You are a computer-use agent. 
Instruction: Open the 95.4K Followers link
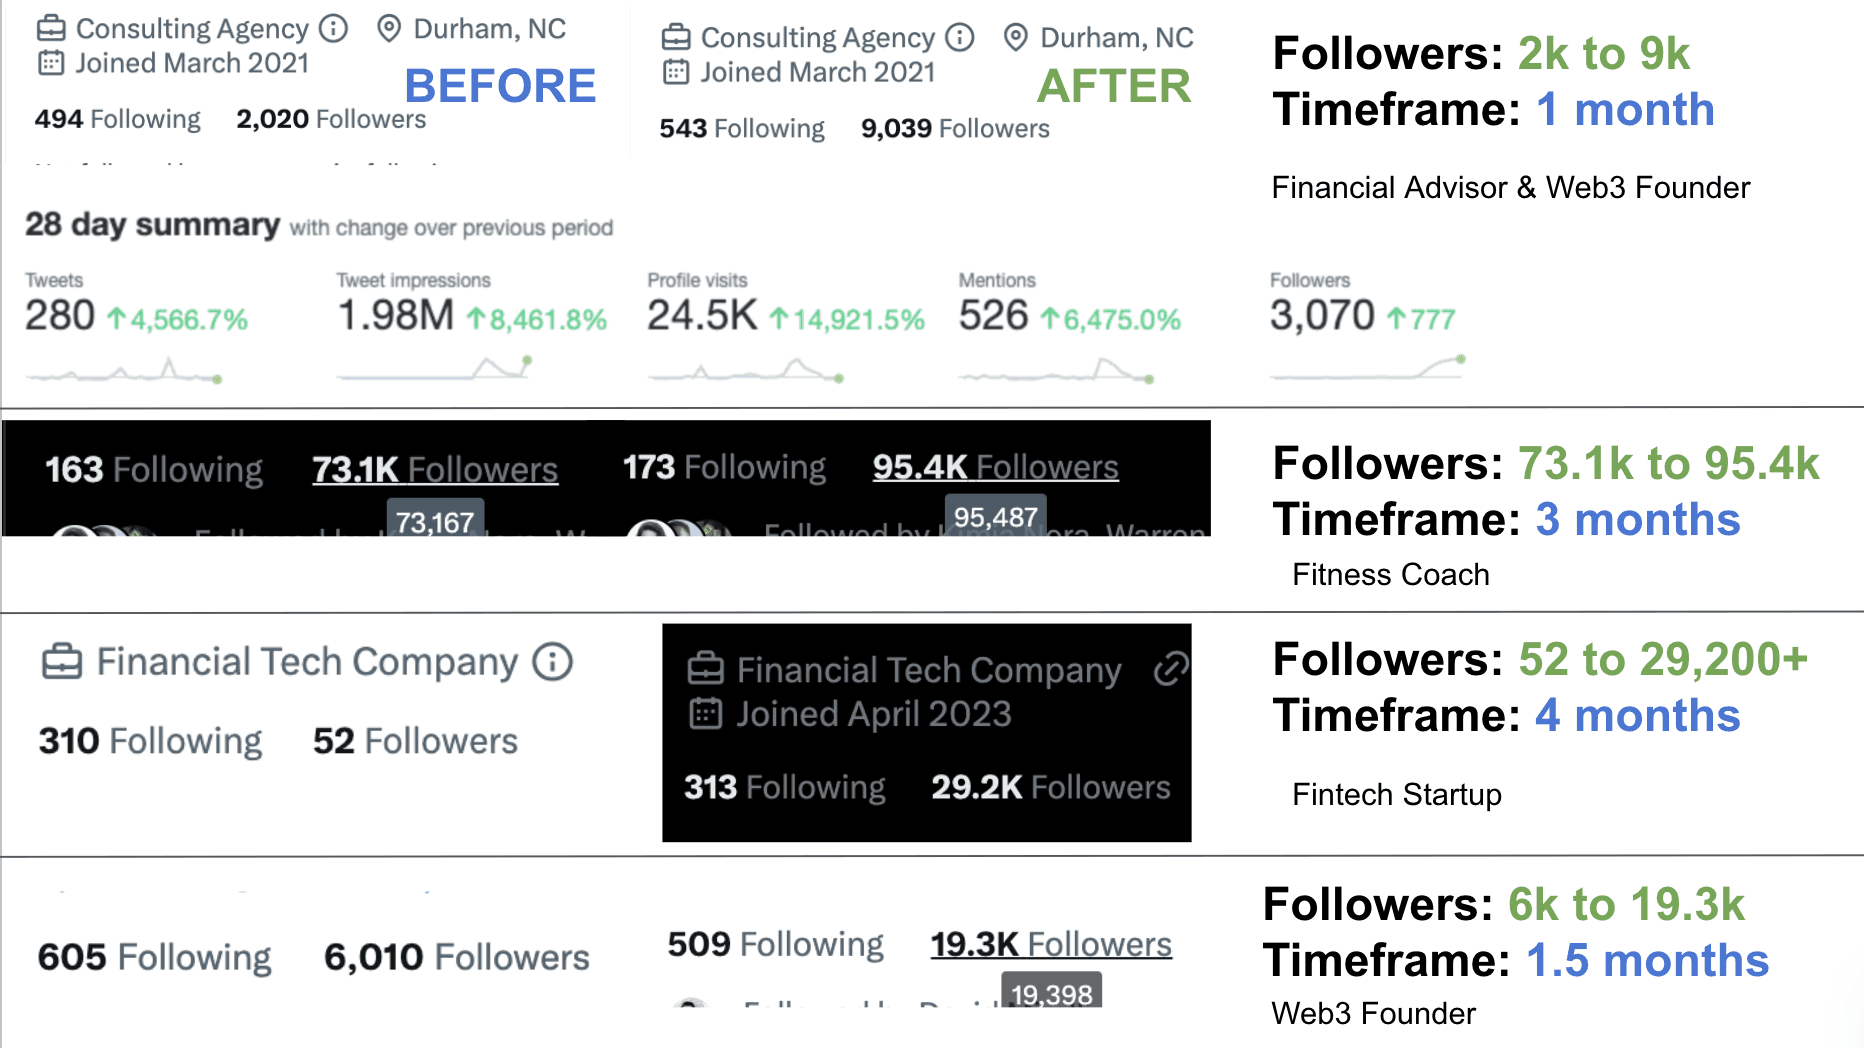tap(996, 466)
